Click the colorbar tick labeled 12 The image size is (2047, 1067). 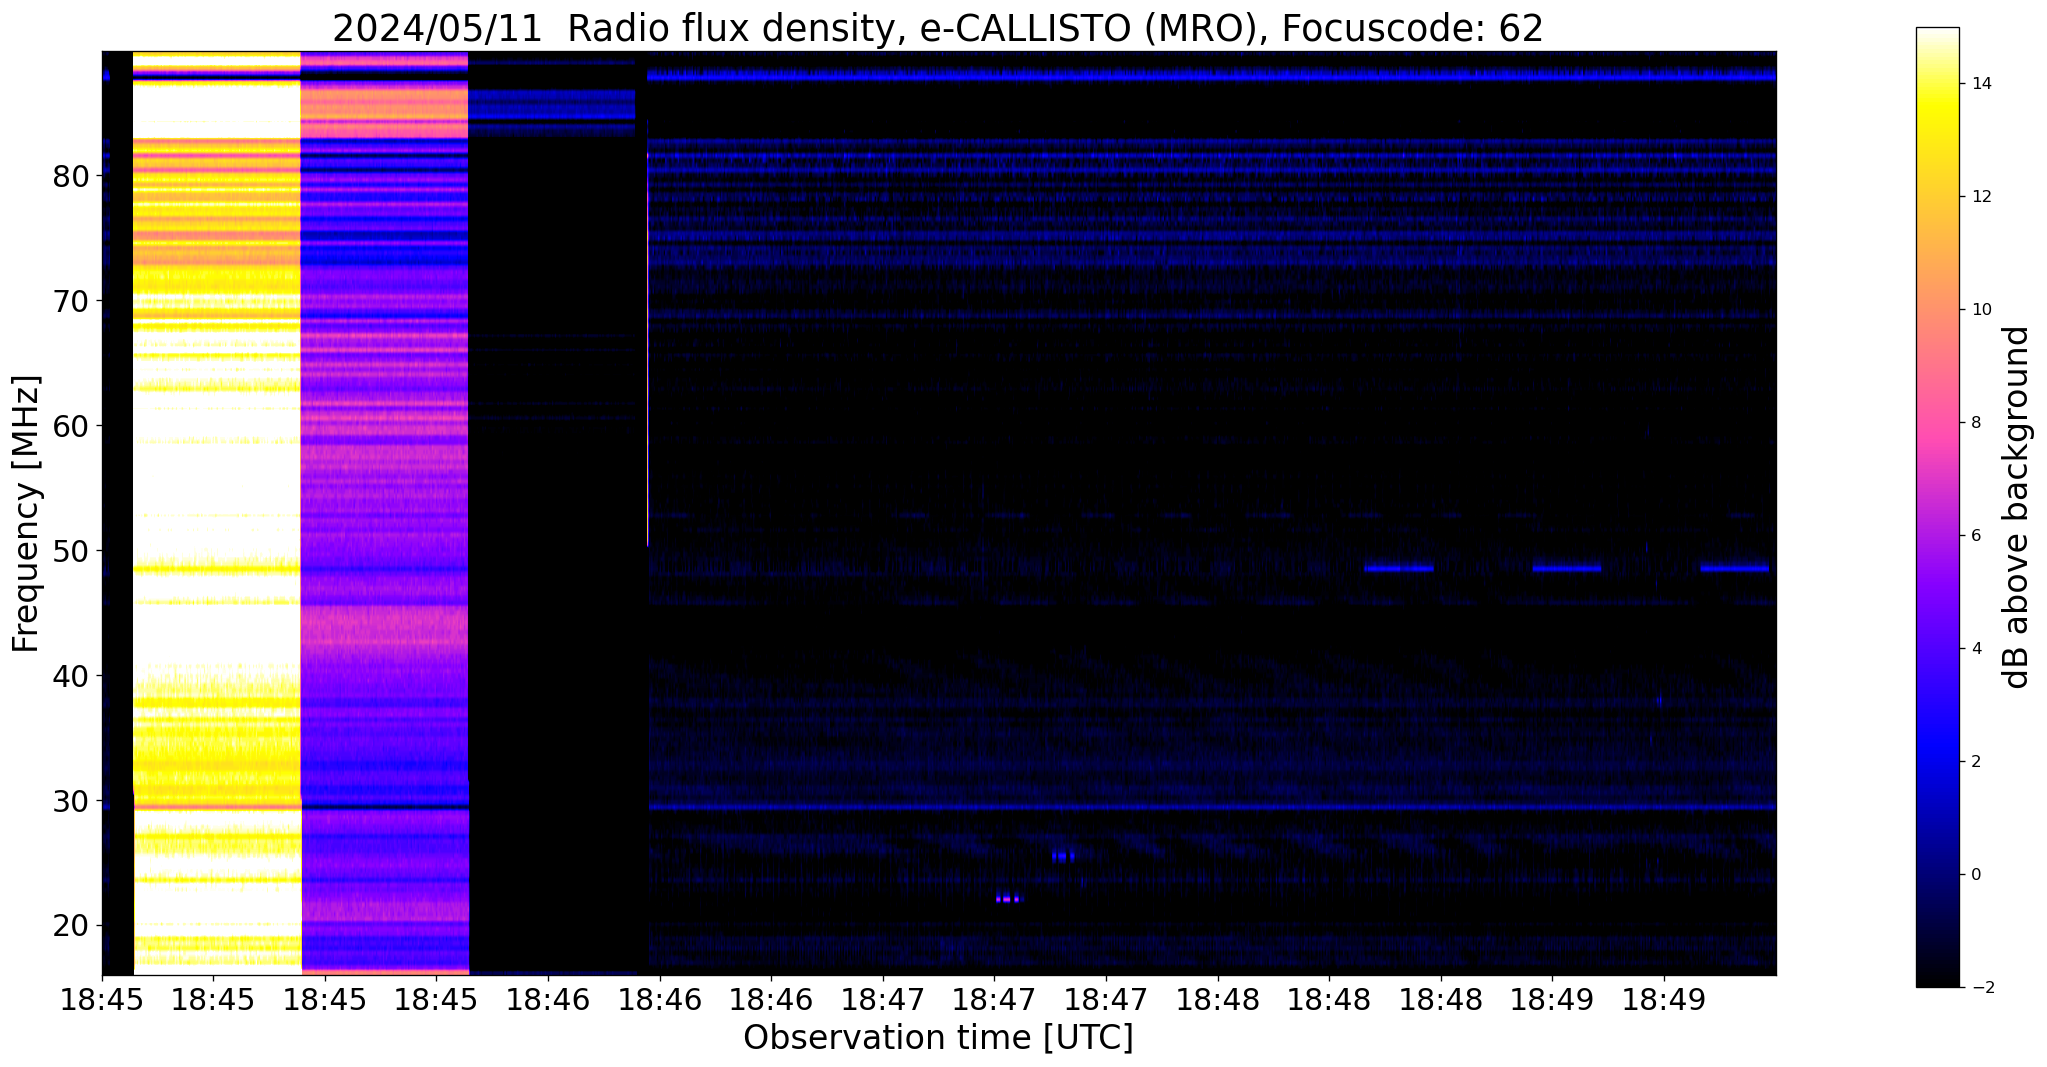click(1980, 197)
